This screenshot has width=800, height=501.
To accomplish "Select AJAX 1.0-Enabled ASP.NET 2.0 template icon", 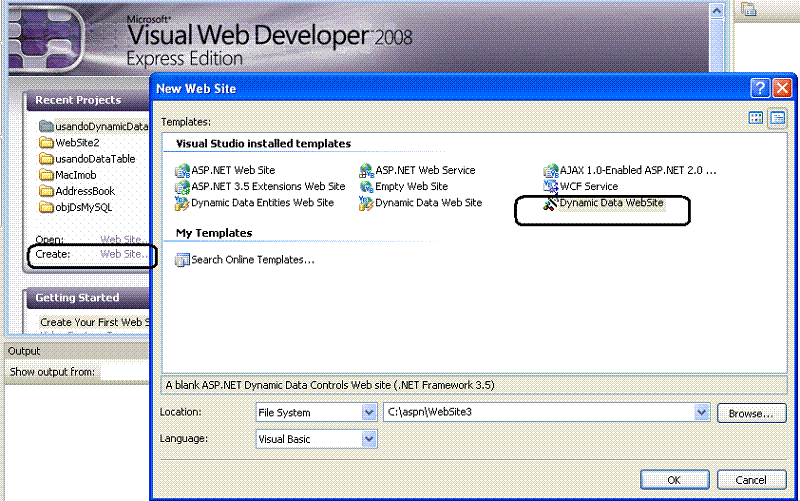I will click(551, 170).
